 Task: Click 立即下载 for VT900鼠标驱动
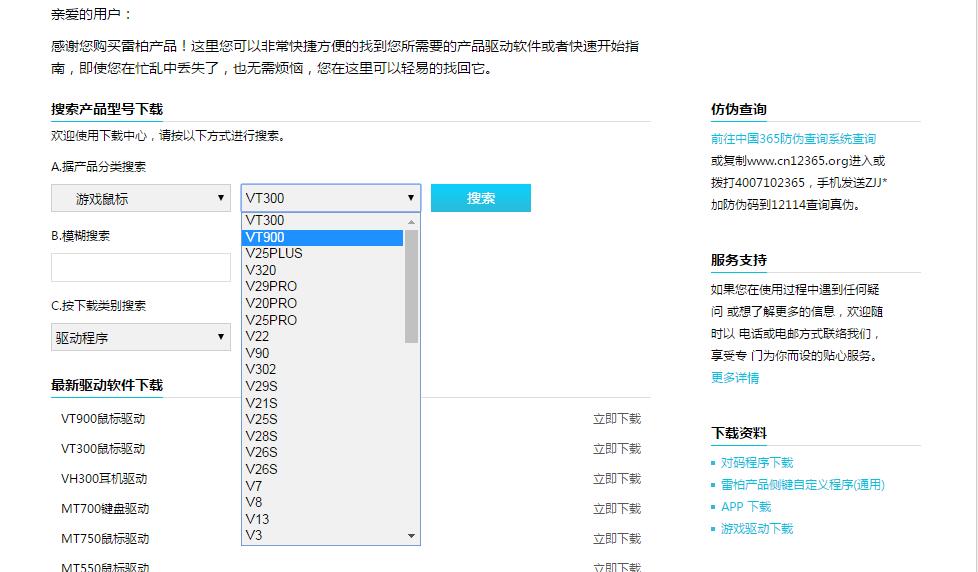(616, 419)
